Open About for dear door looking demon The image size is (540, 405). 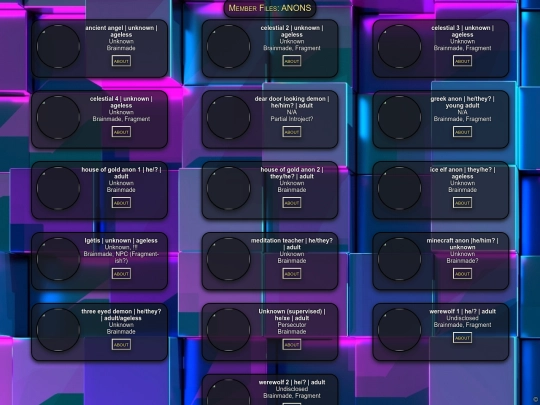[292, 132]
